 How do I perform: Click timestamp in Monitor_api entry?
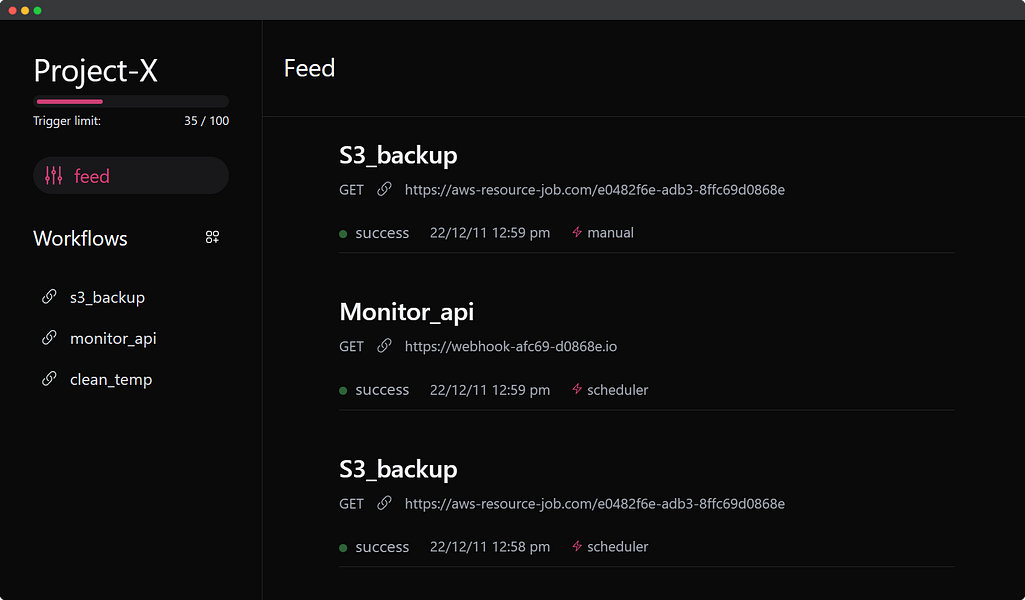click(x=490, y=390)
